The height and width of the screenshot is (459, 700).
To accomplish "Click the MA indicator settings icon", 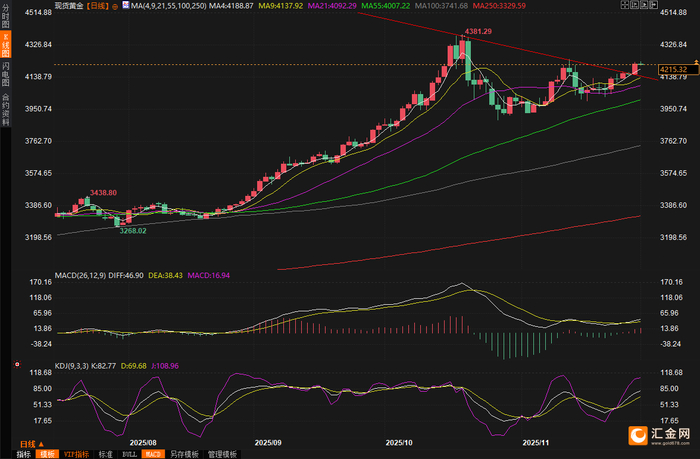I will click(x=126, y=5).
